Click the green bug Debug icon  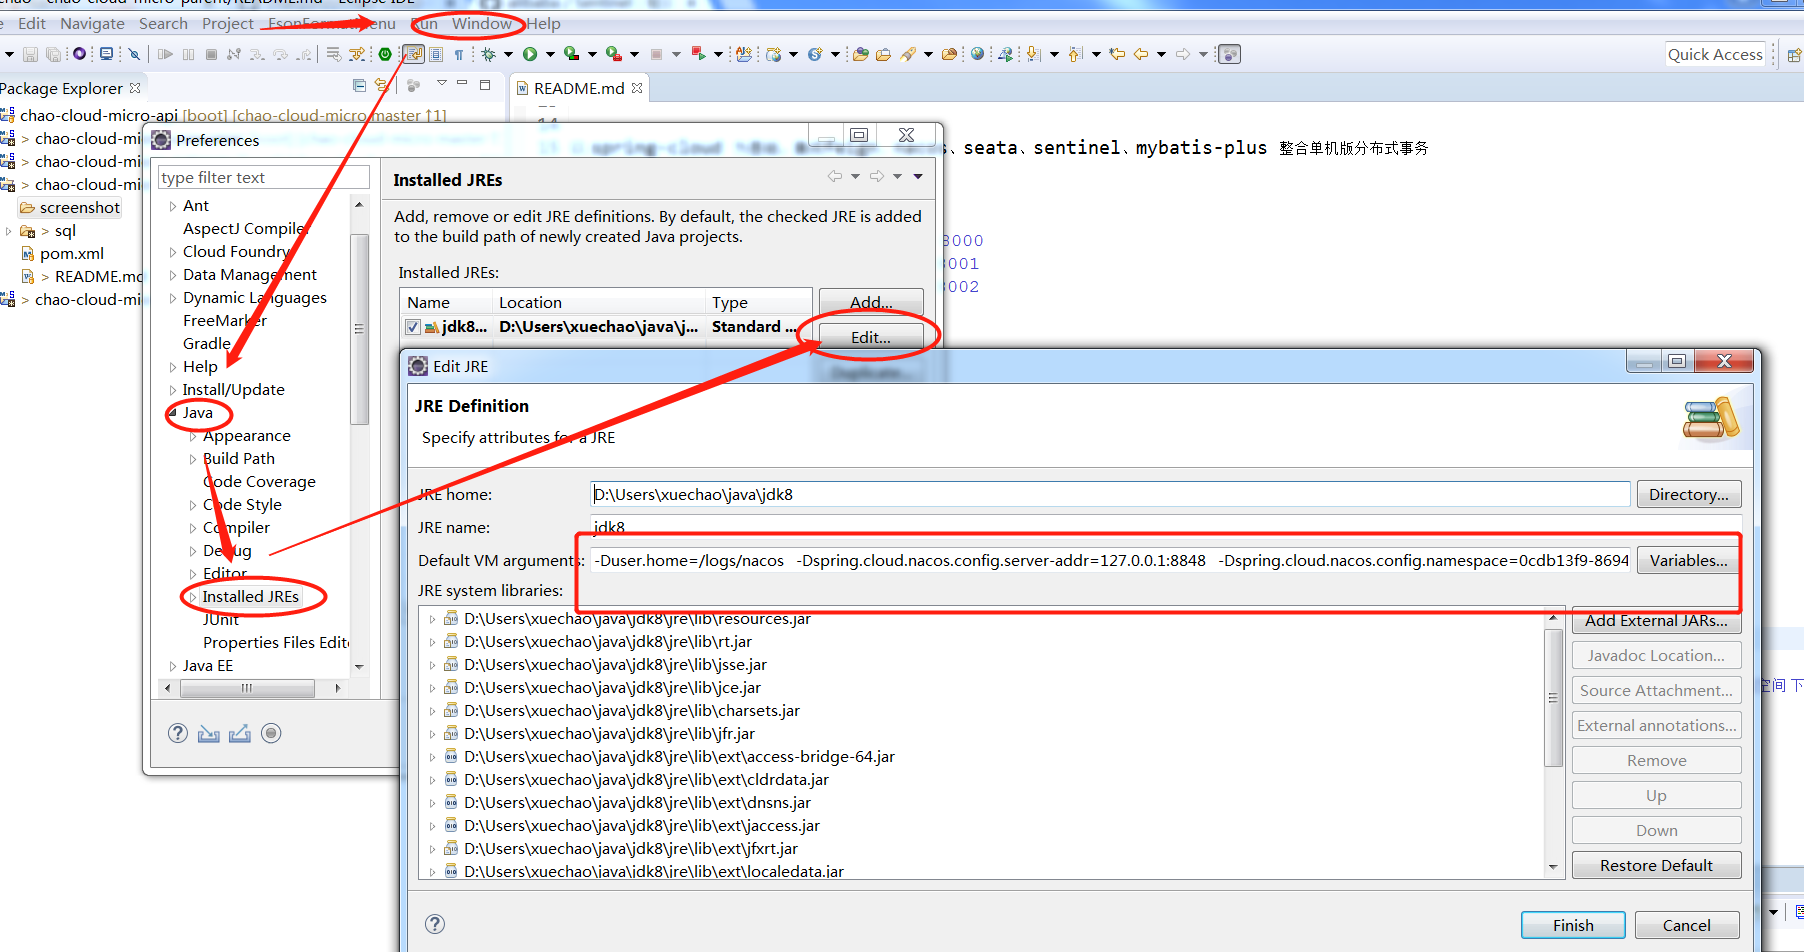pos(488,54)
